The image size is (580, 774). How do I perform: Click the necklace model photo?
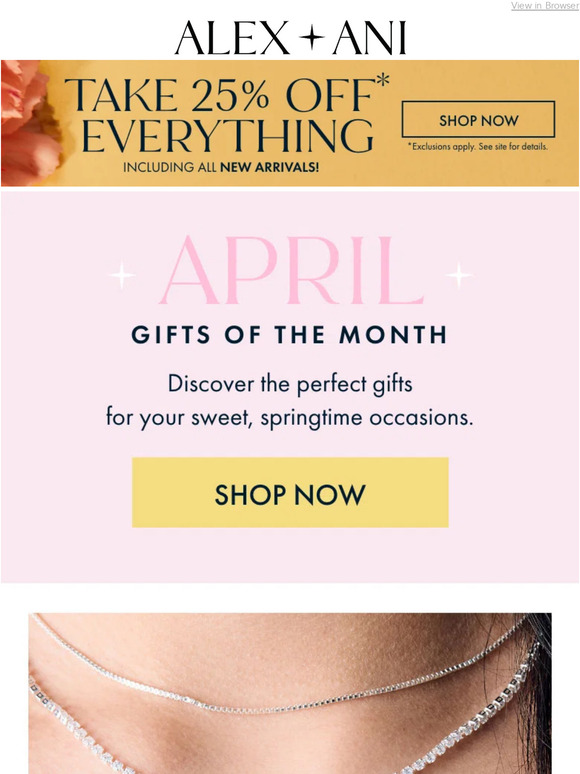click(x=290, y=693)
